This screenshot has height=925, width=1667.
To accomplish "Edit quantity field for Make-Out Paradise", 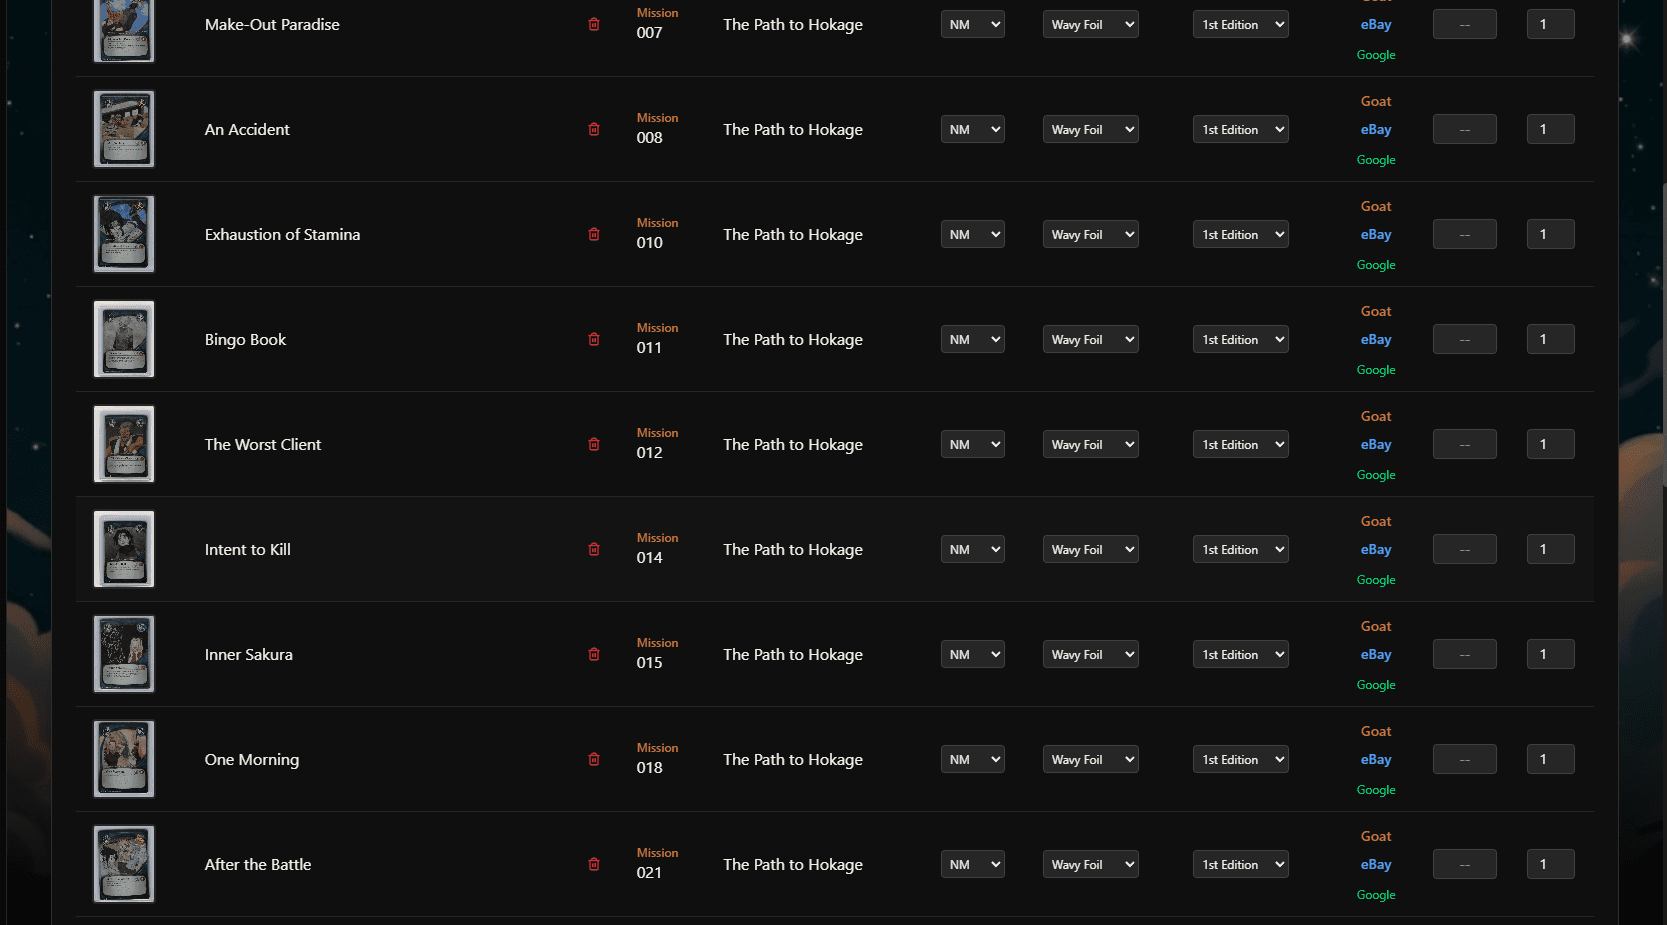I will [x=1550, y=24].
